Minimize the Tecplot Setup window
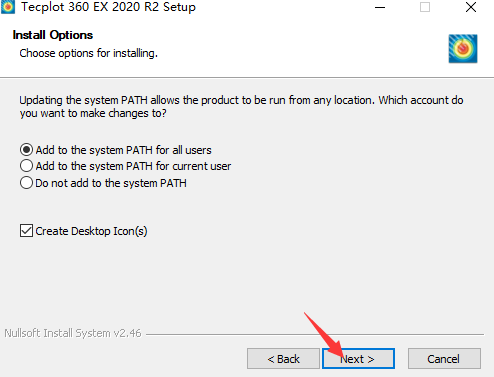 coord(380,7)
